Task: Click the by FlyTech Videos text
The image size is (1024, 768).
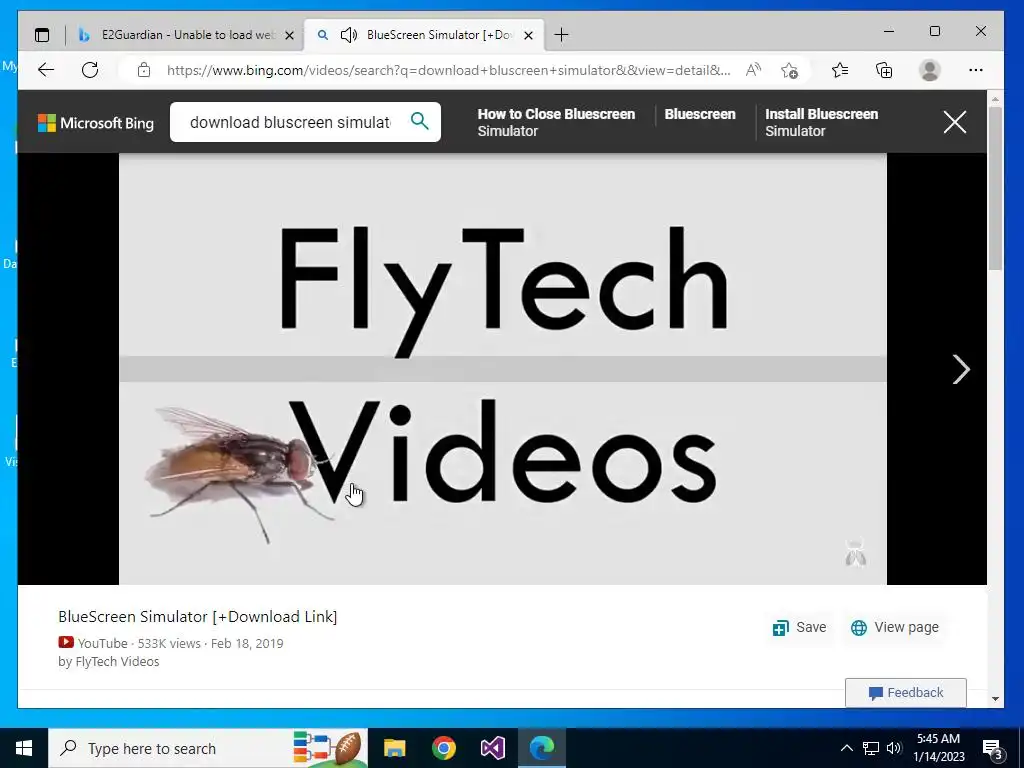Action: [x=108, y=662]
